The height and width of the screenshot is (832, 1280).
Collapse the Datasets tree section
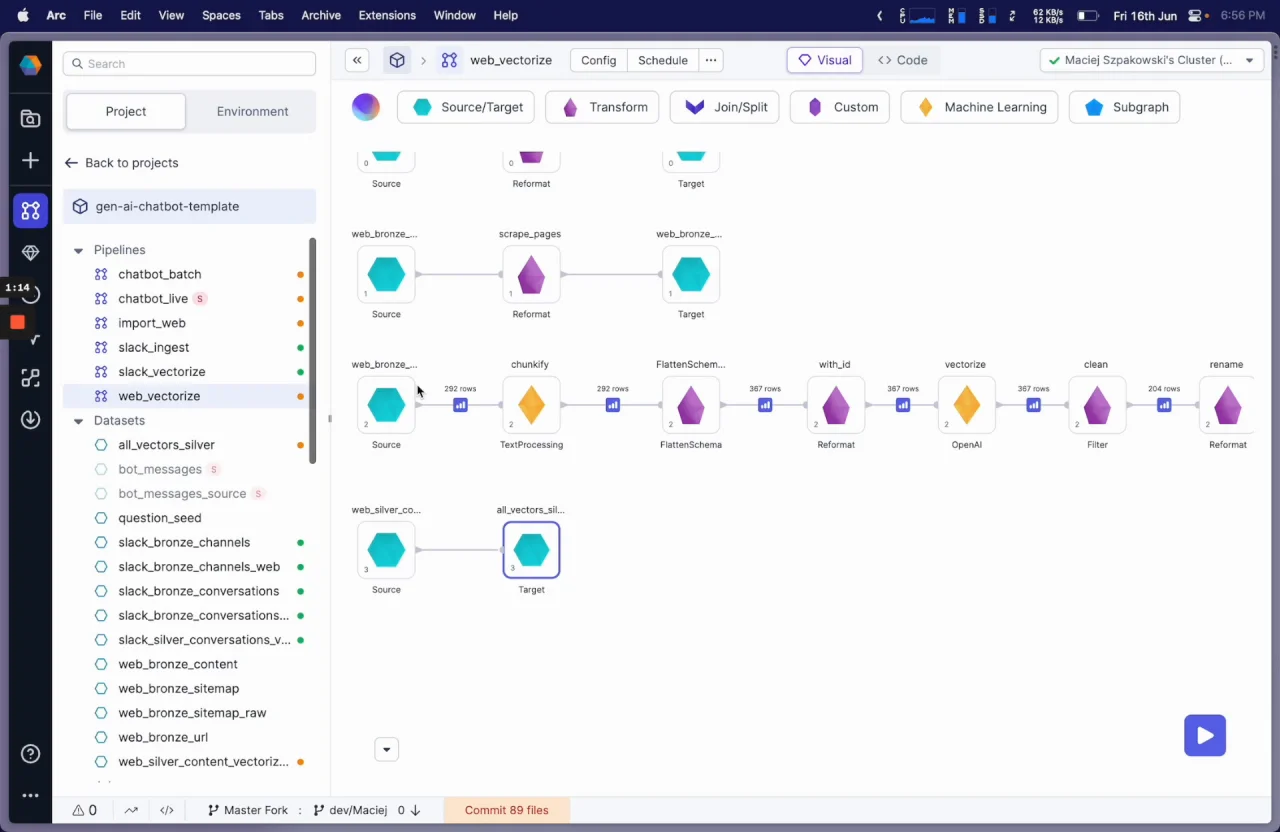tap(78, 421)
